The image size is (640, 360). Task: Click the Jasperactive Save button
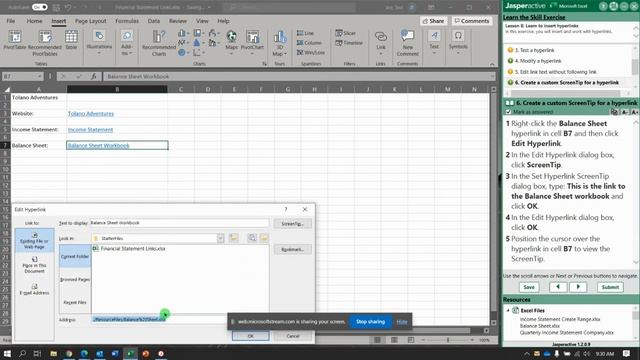coord(529,287)
